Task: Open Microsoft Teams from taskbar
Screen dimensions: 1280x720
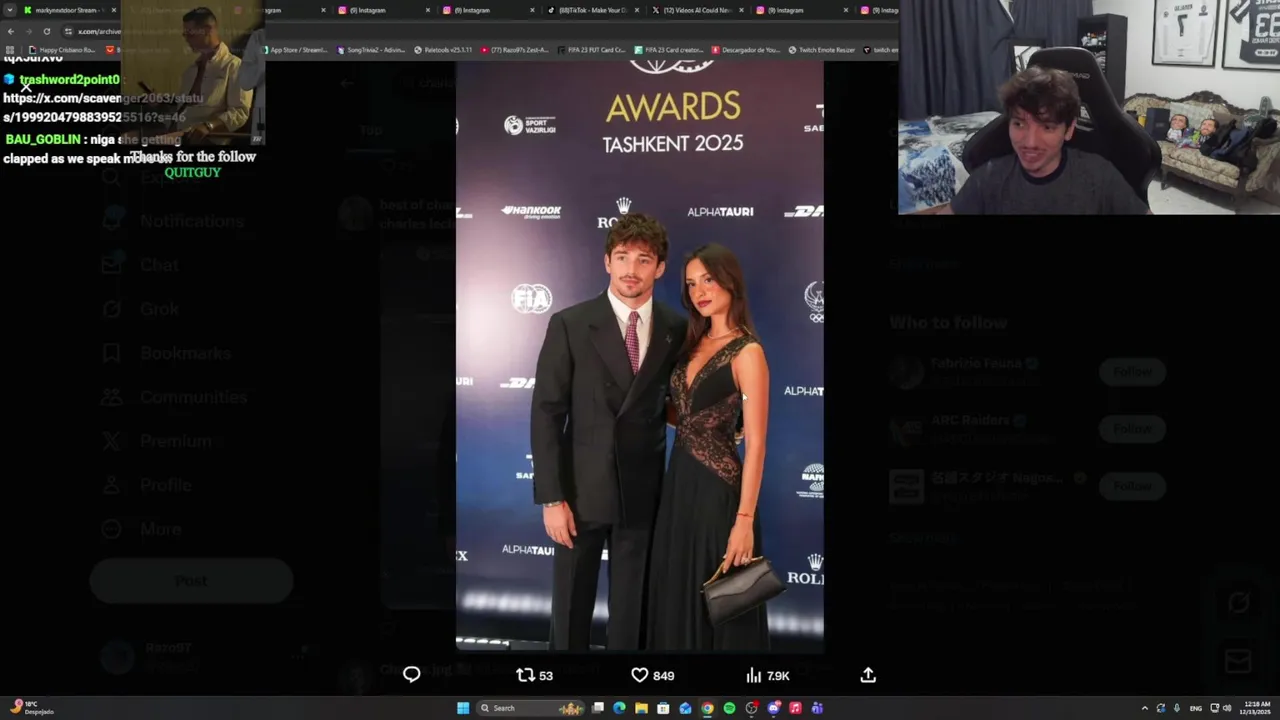Action: point(817,708)
